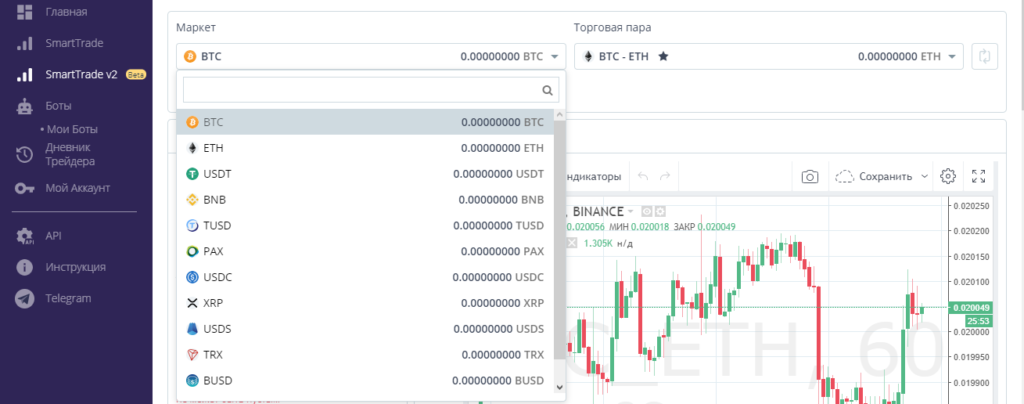The image size is (1024, 404).
Task: Go to Мои Боты submenu link
Action: tap(72, 129)
